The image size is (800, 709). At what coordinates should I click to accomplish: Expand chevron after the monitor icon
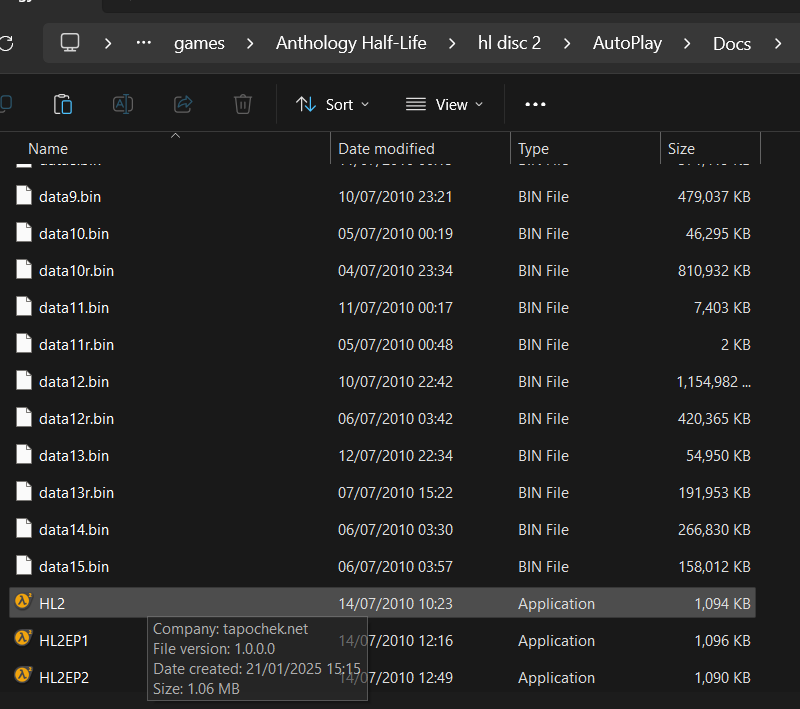click(108, 43)
